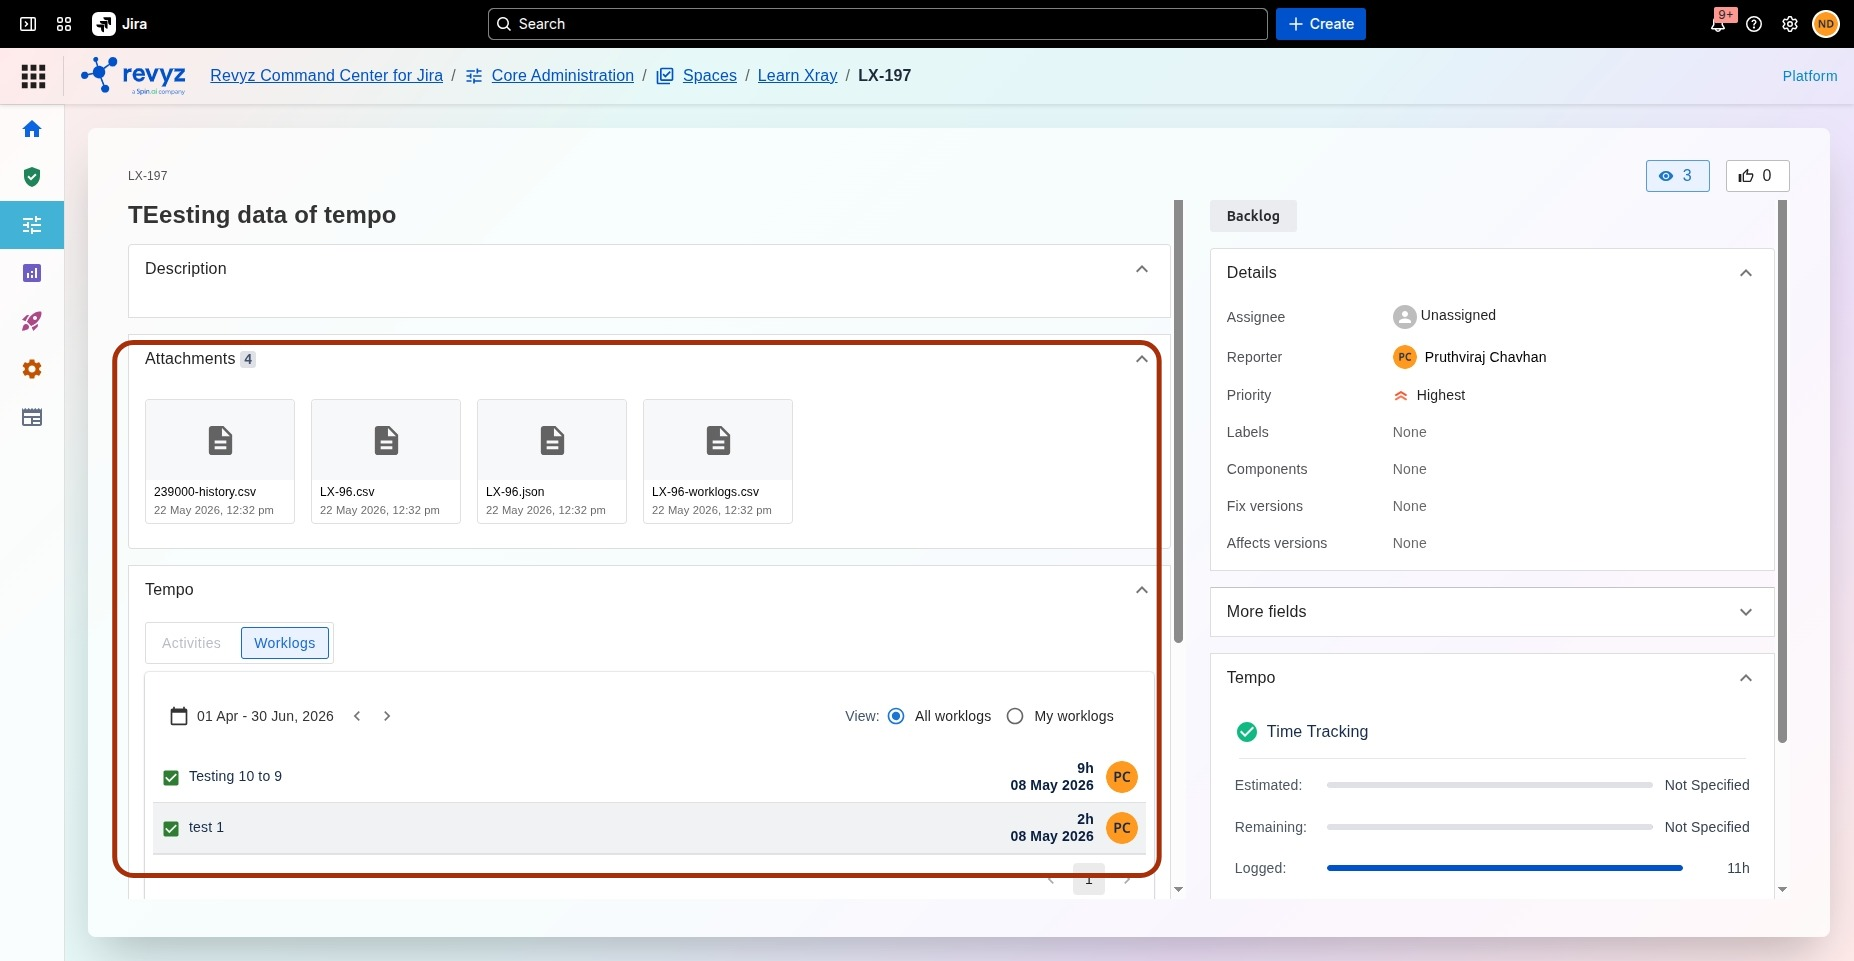This screenshot has width=1854, height=961.
Task: Open the green shield sidebar icon
Action: point(32,177)
